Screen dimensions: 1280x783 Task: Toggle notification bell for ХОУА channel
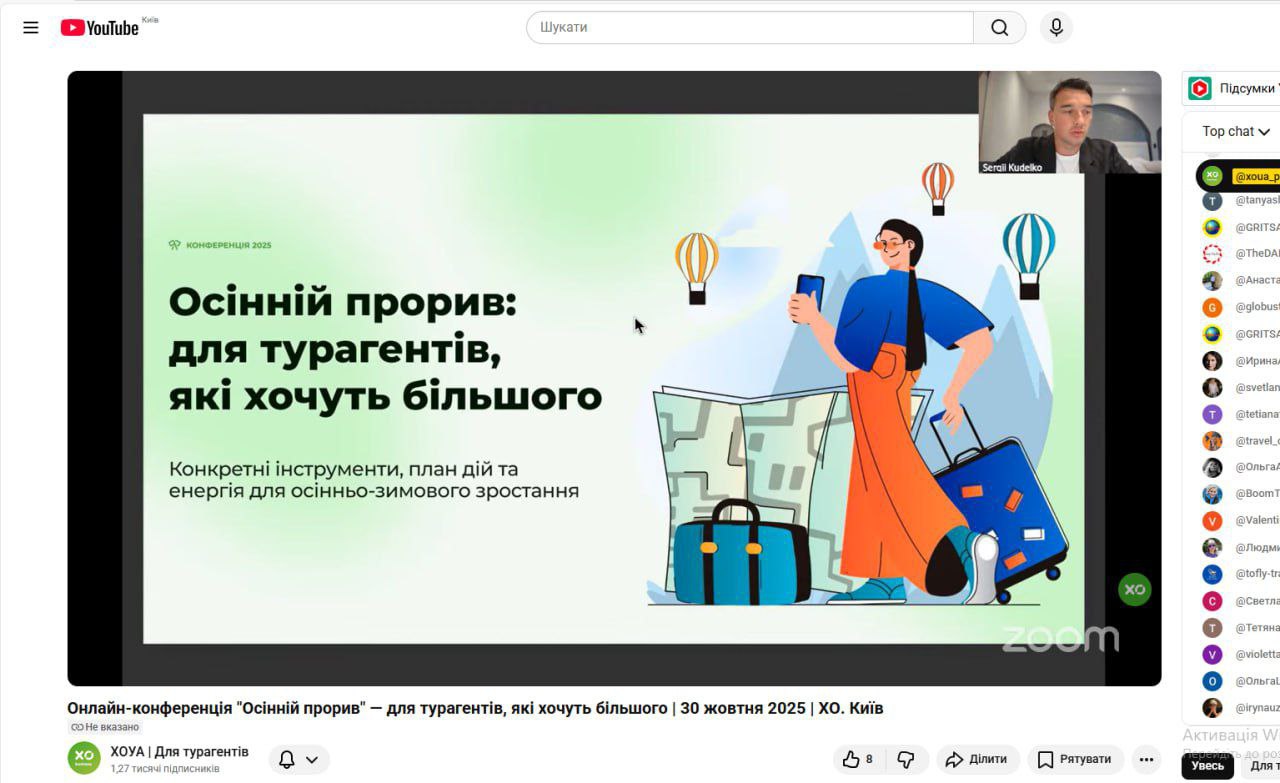pyautogui.click(x=287, y=760)
